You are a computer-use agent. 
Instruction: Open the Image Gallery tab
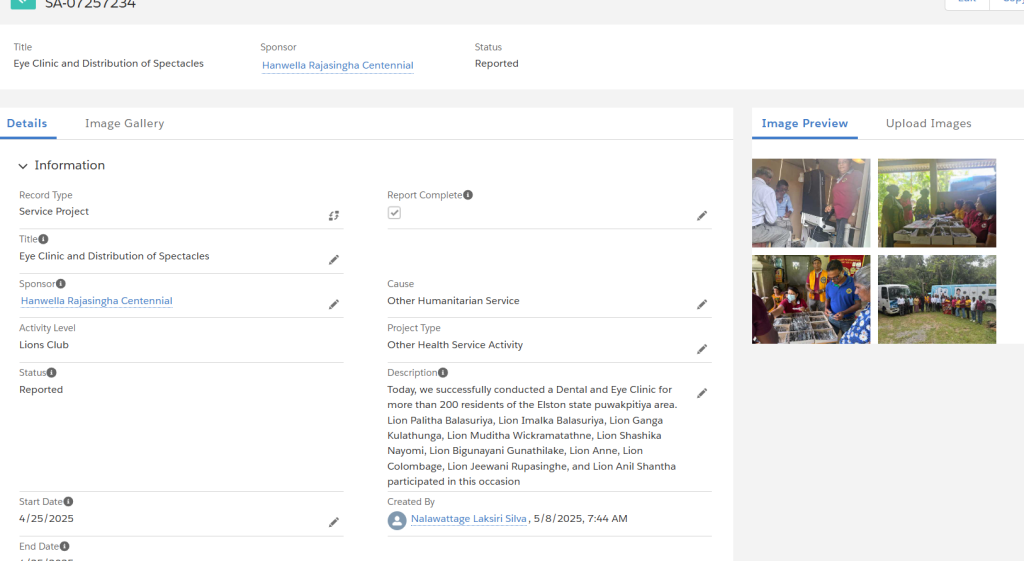(125, 123)
